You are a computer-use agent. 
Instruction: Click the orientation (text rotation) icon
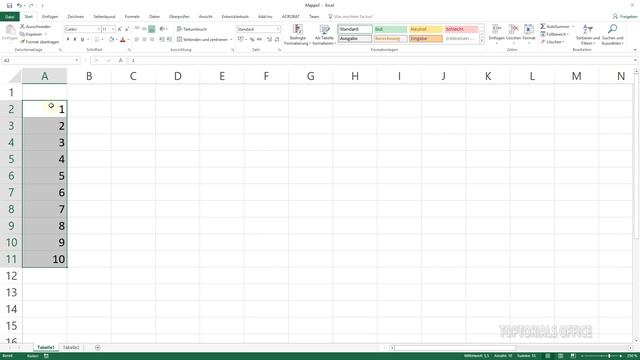coord(162,29)
